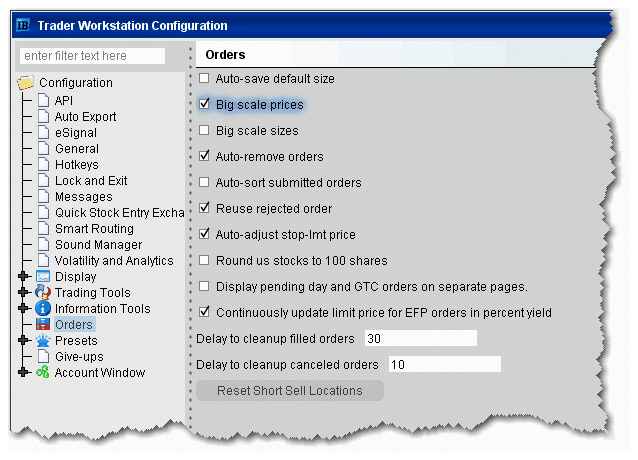Click the Hotkeys page icon
The height and width of the screenshot is (460, 638).
(43, 164)
